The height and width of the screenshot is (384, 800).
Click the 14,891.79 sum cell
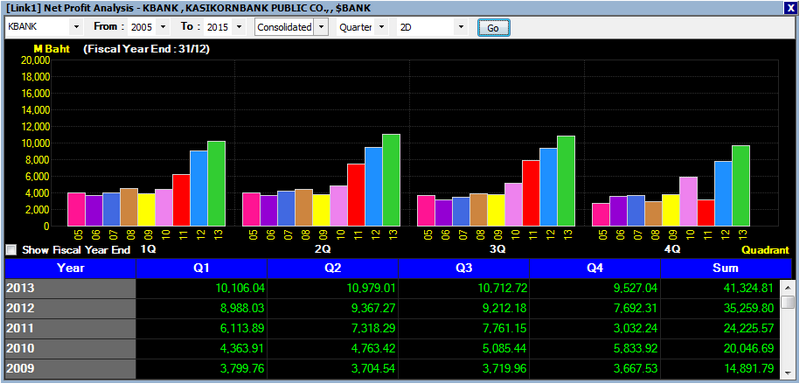point(721,369)
